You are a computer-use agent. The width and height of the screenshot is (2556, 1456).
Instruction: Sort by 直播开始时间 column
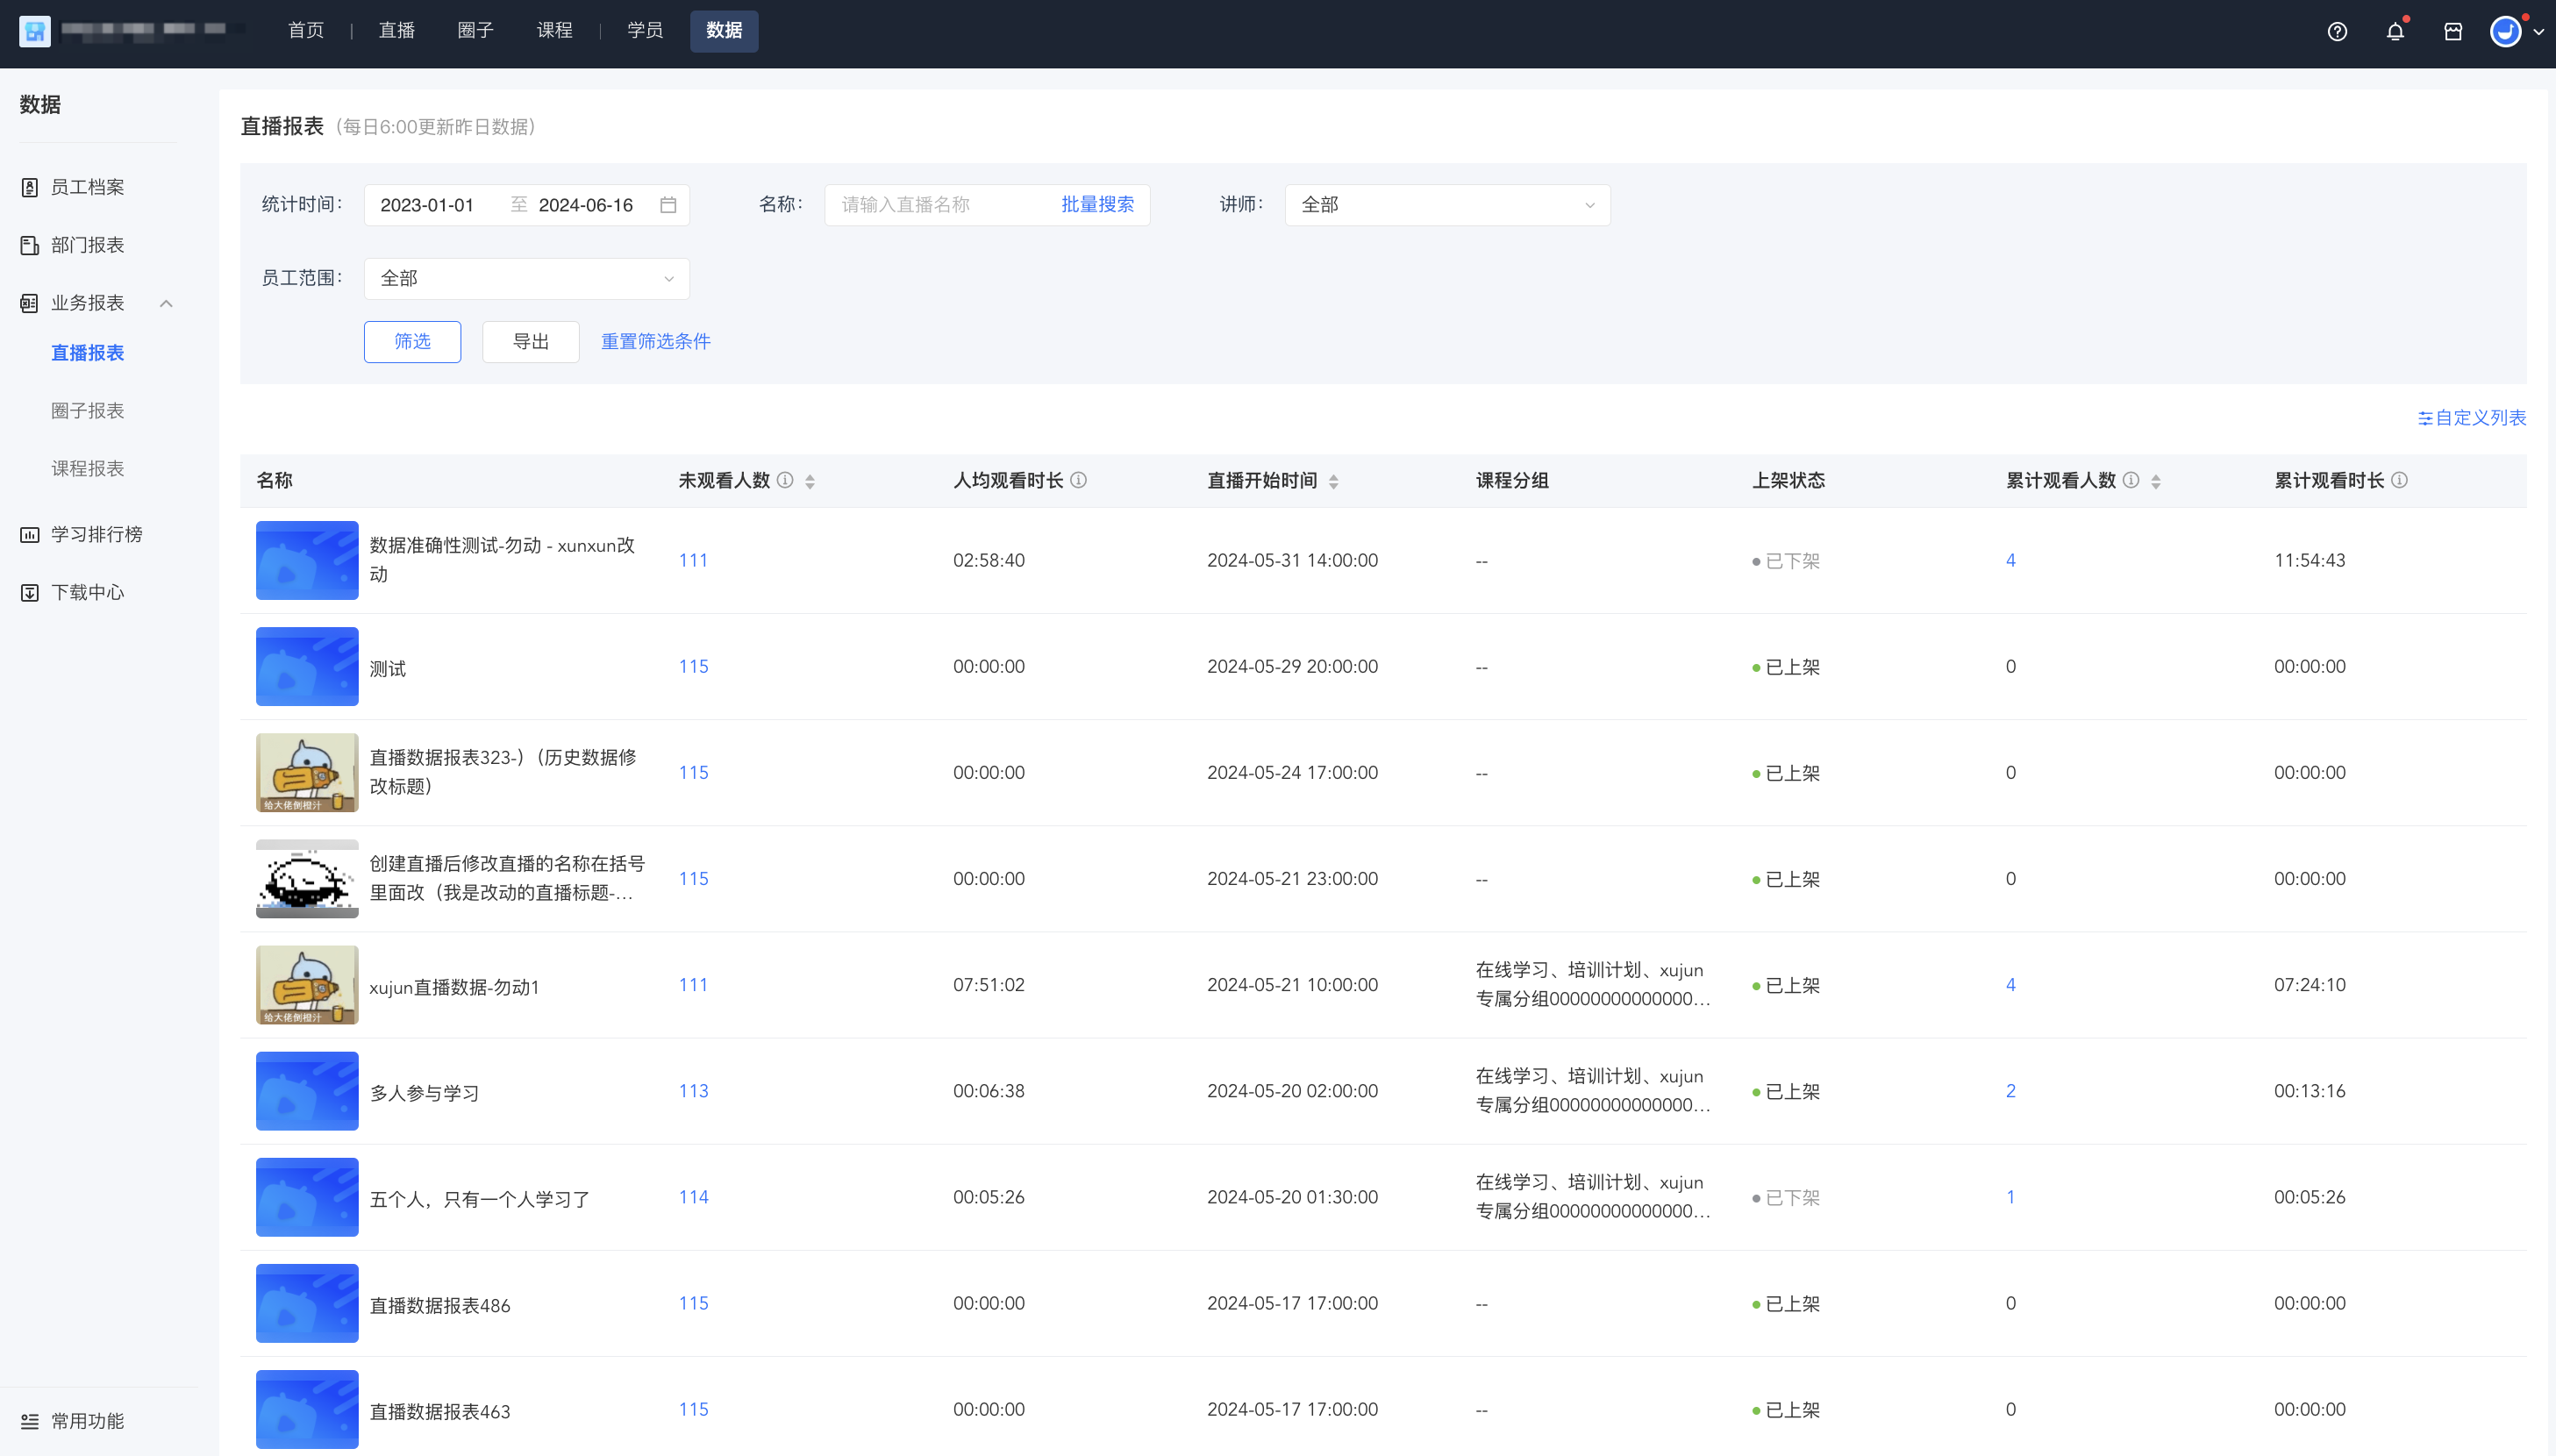pyautogui.click(x=1333, y=482)
